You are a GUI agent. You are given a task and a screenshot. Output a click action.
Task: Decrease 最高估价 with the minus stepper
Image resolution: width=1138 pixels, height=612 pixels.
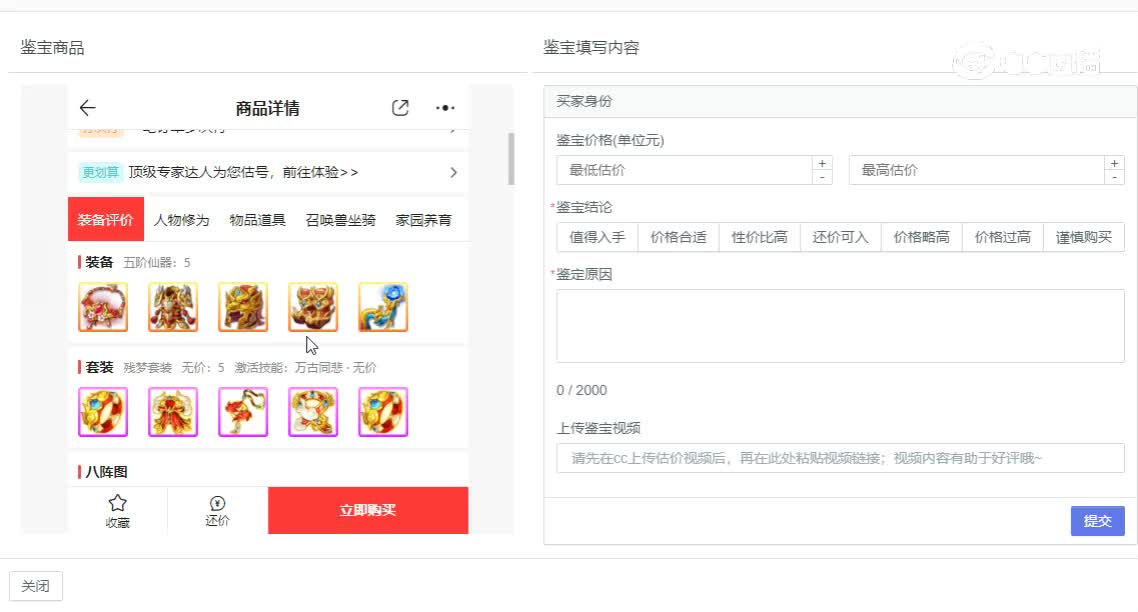coord(1114,177)
